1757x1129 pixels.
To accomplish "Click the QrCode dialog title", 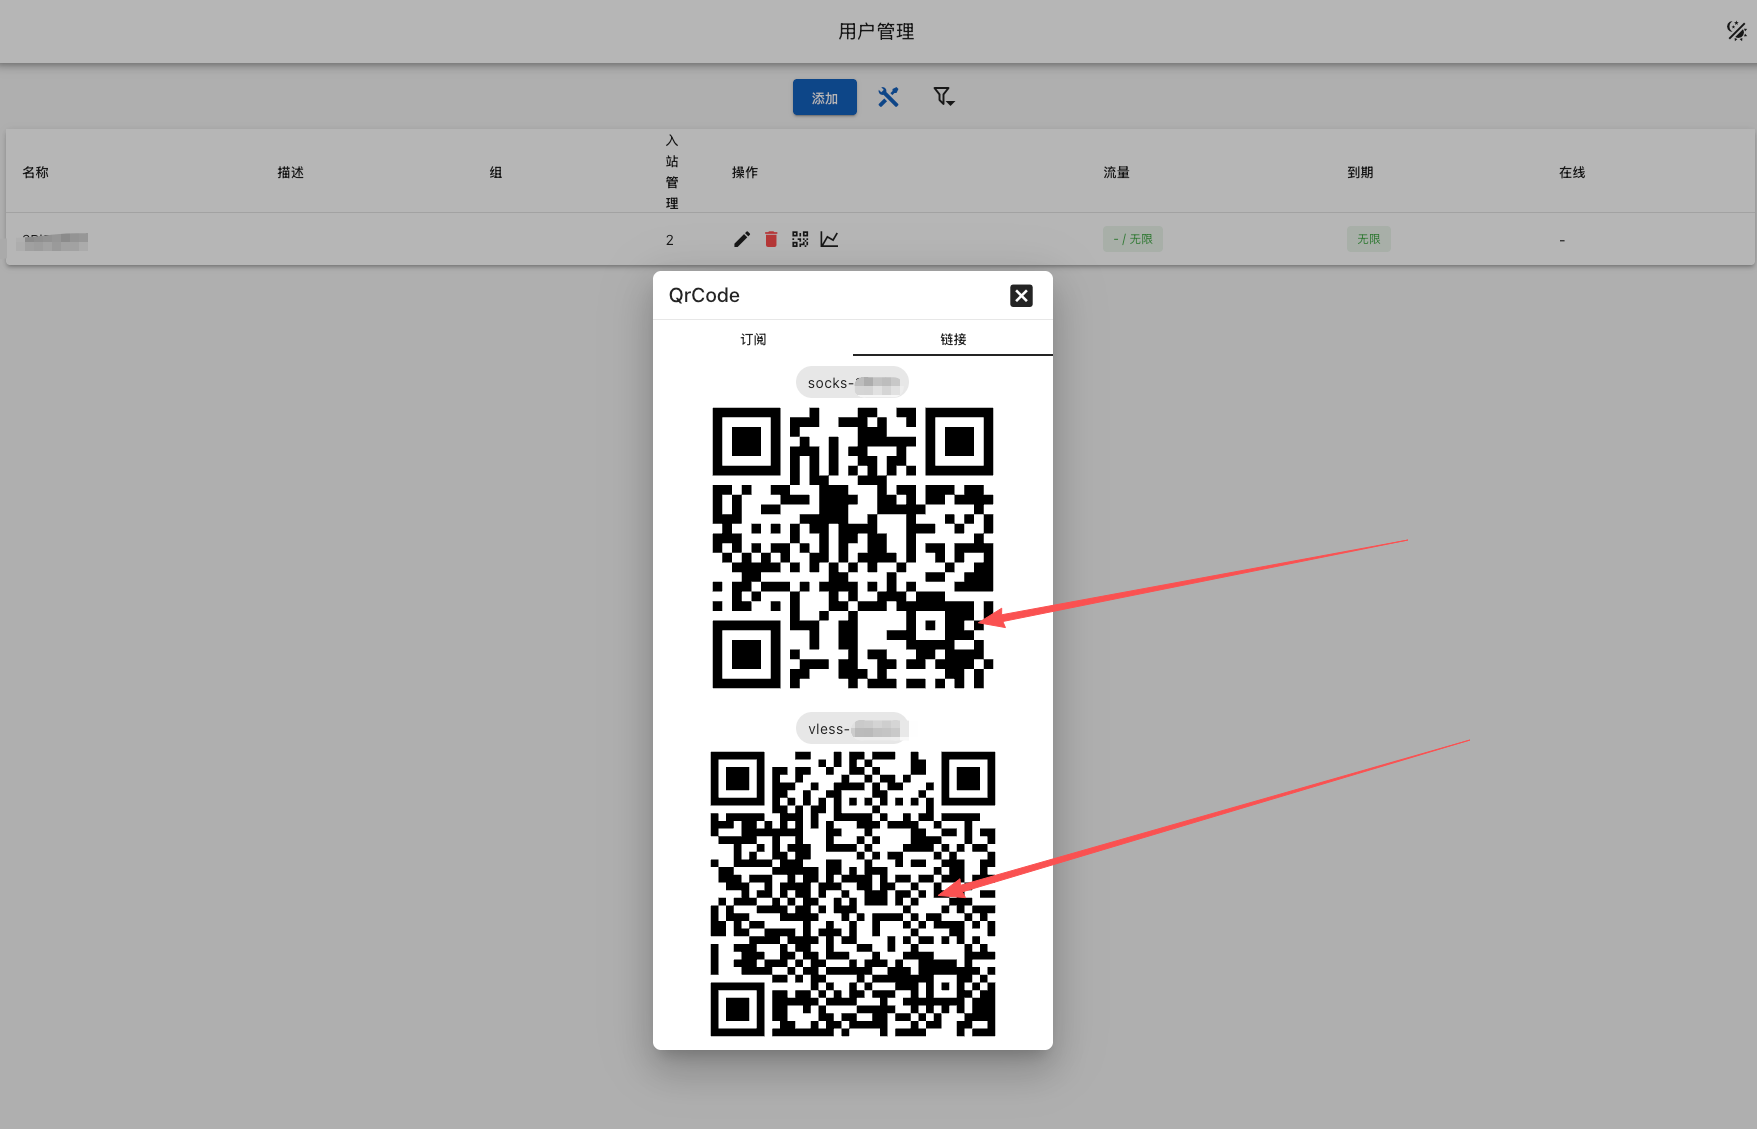I will (x=704, y=295).
